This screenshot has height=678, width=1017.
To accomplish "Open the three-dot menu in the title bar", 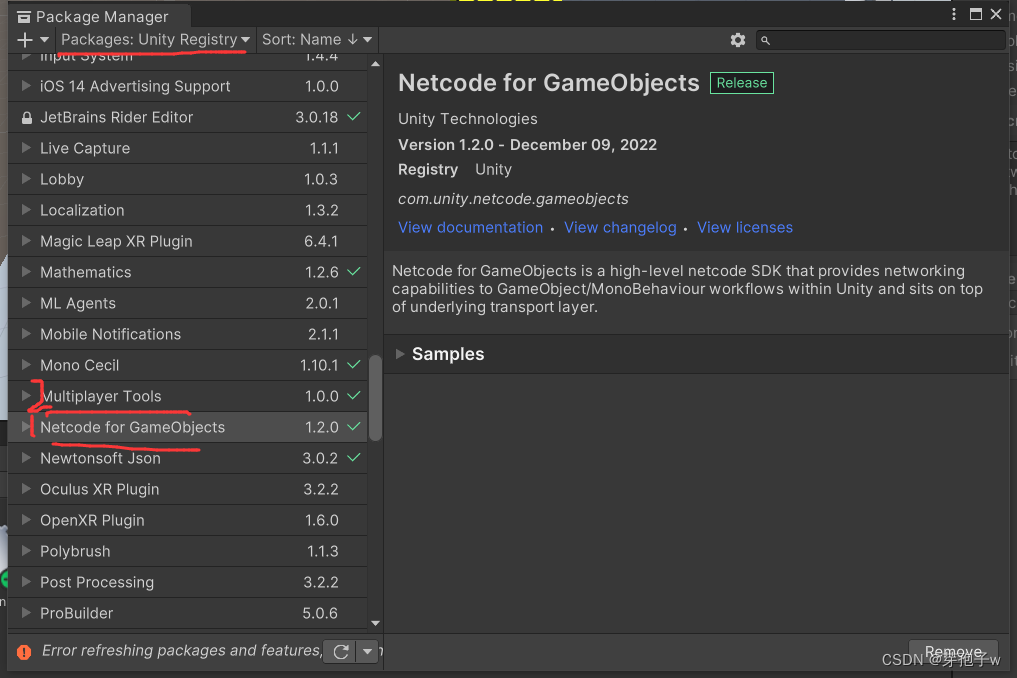I will pyautogui.click(x=953, y=14).
